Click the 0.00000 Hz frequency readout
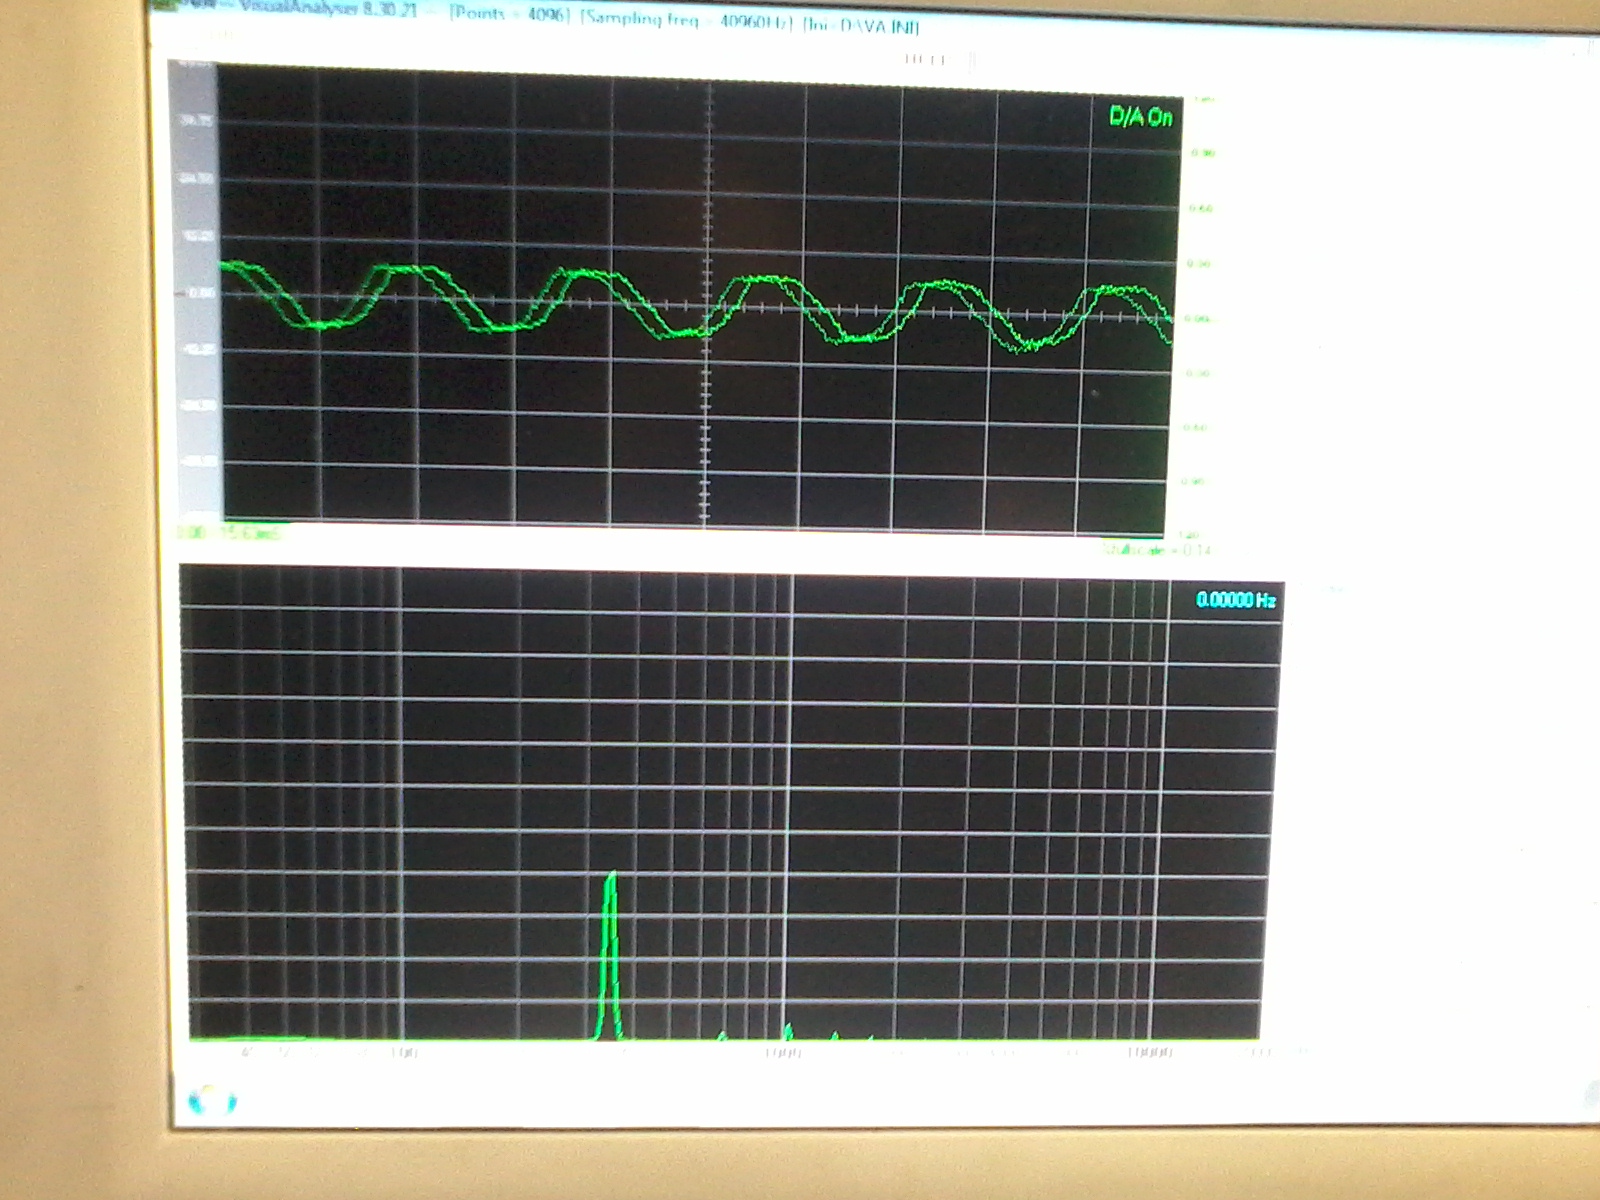Viewport: 1600px width, 1200px height. point(1236,600)
